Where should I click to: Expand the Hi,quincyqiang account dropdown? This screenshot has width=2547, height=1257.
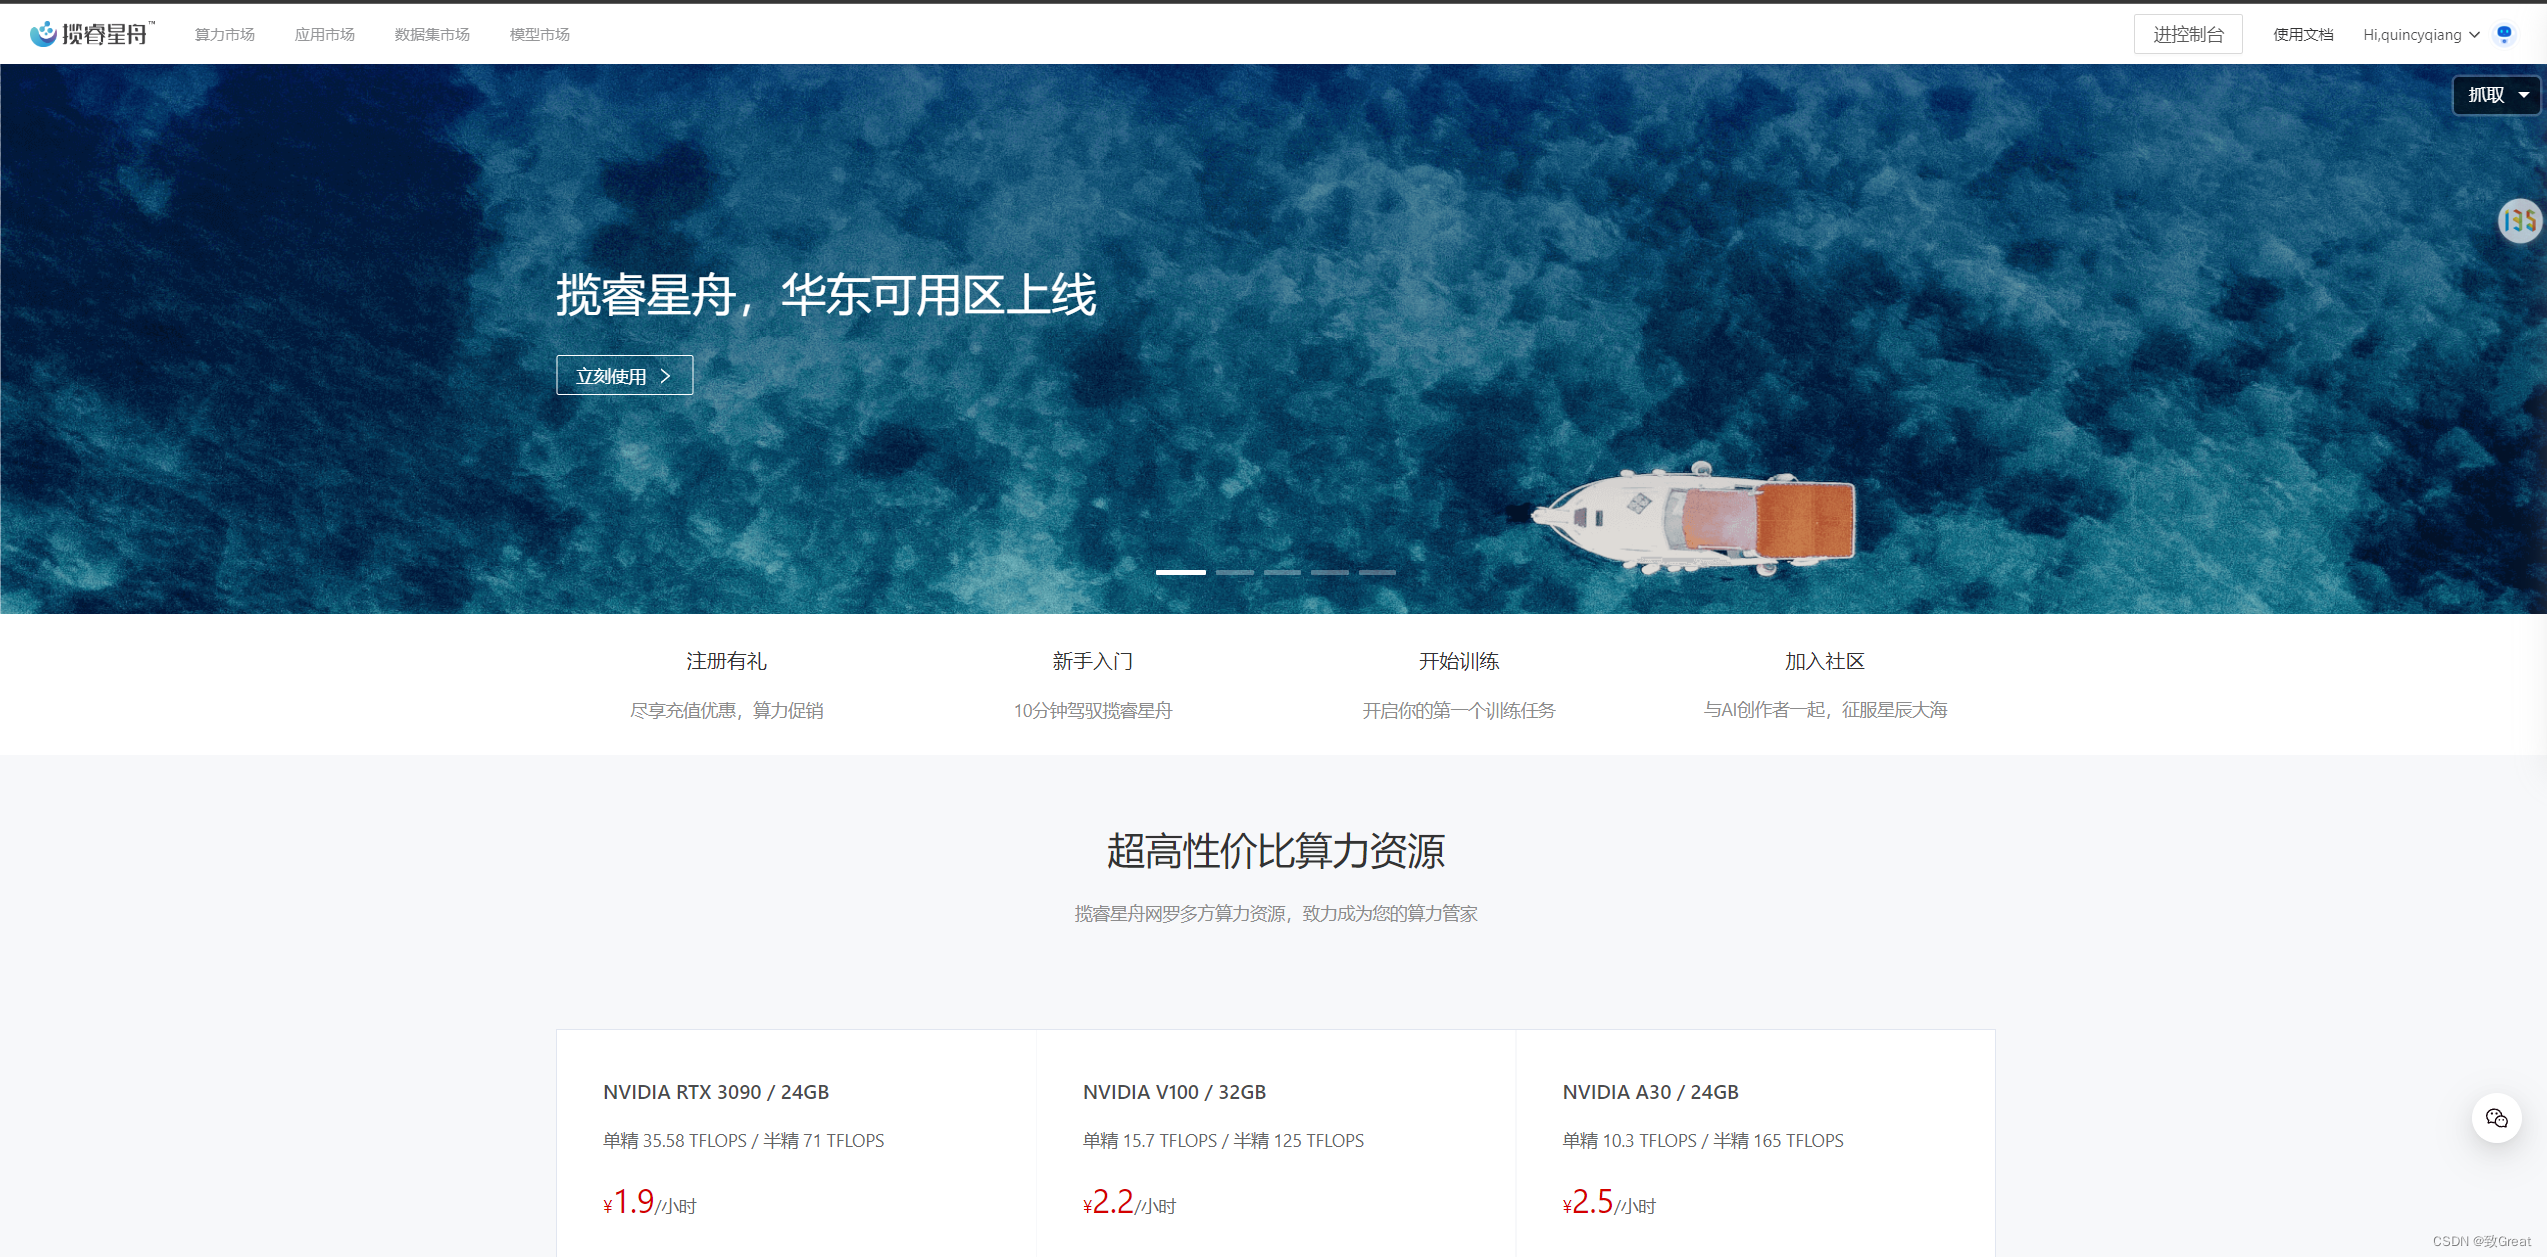[2420, 35]
